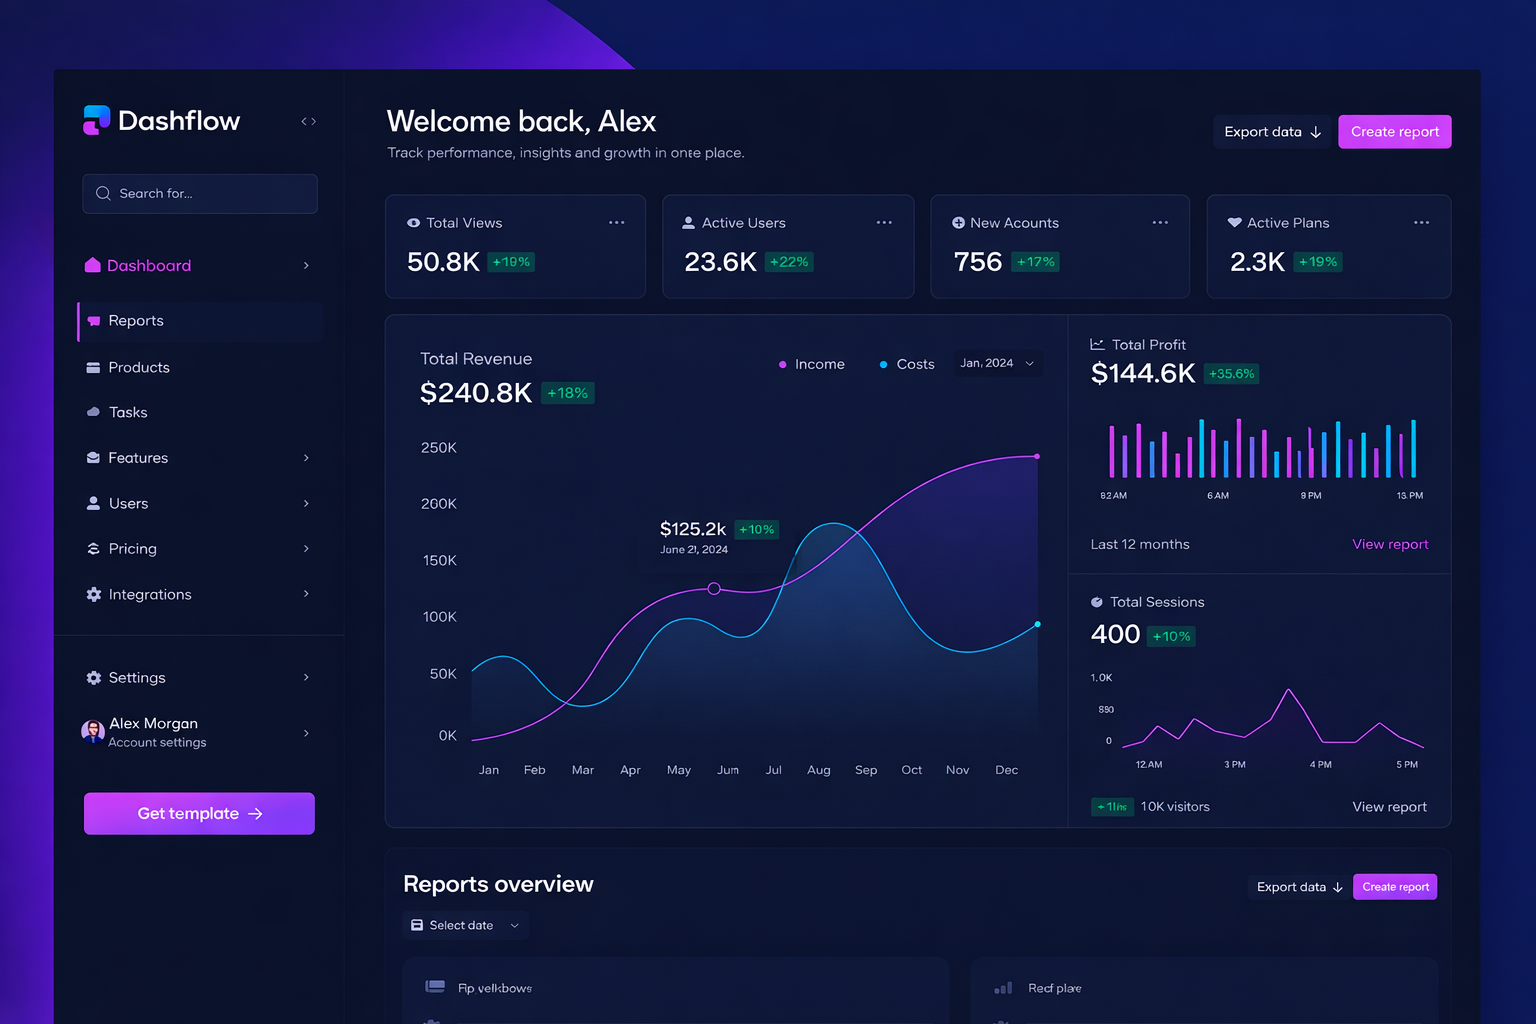1536x1024 pixels.
Task: Select Integrations in the sidebar
Action: coord(150,594)
